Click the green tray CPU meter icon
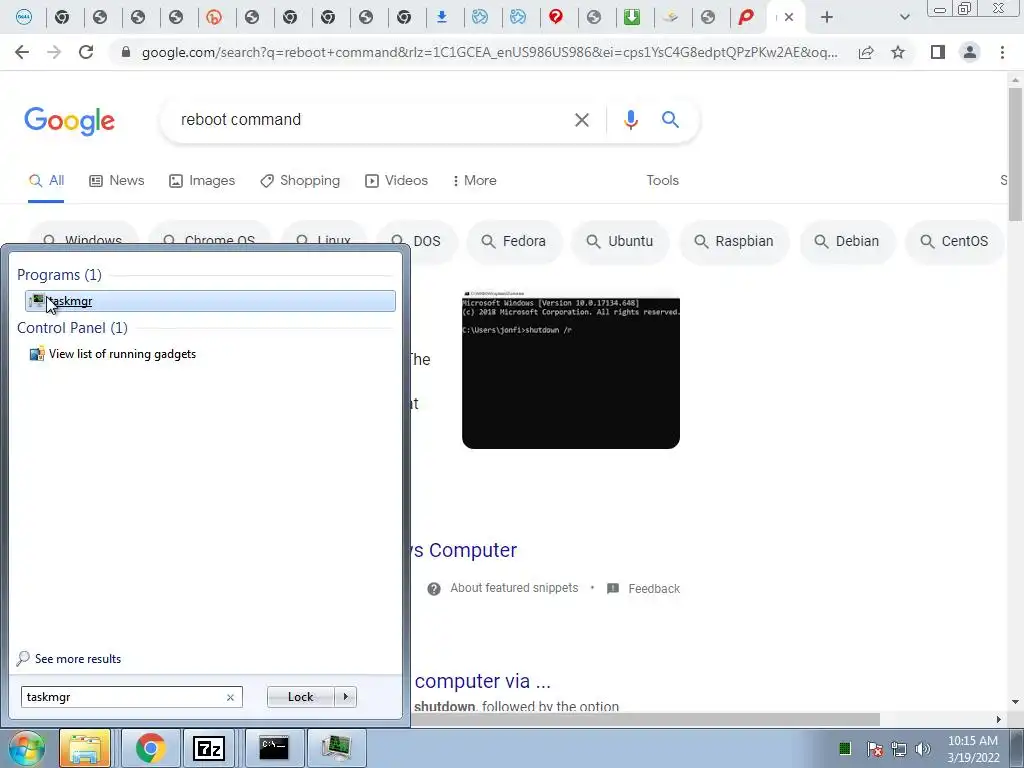Screen dimensions: 1024x768 point(844,748)
